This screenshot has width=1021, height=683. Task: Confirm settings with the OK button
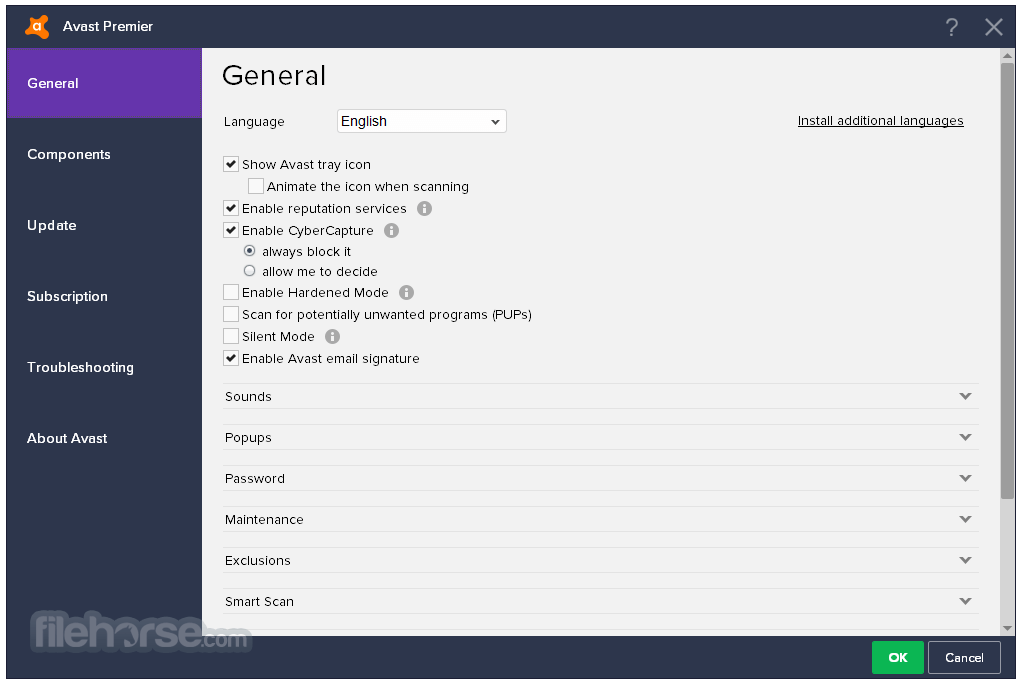pyautogui.click(x=897, y=658)
